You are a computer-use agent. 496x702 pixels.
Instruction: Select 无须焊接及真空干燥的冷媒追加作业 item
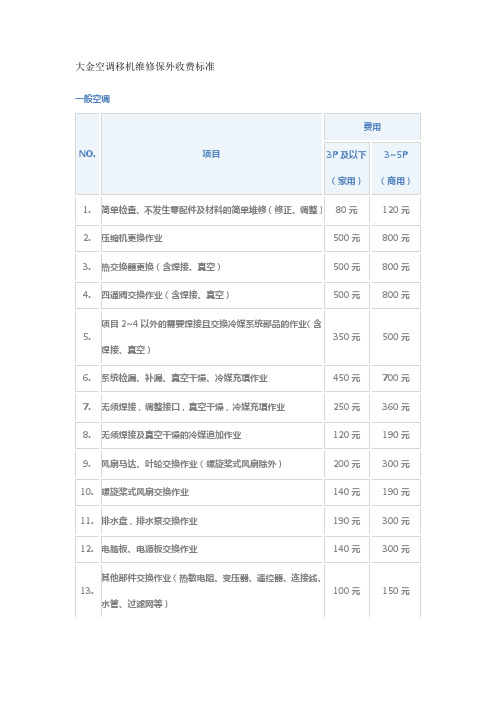click(x=171, y=435)
